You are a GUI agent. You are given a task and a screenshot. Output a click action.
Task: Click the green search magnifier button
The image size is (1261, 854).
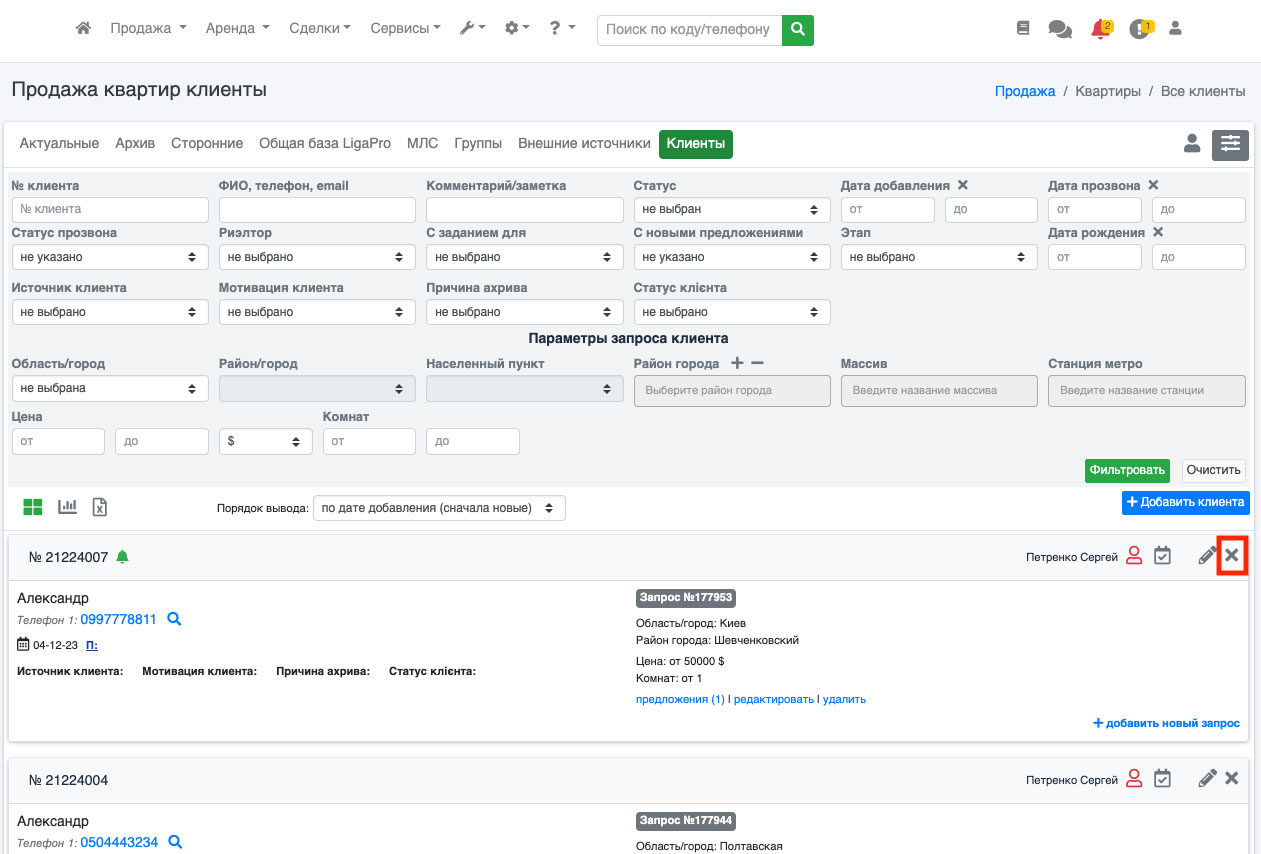click(797, 30)
